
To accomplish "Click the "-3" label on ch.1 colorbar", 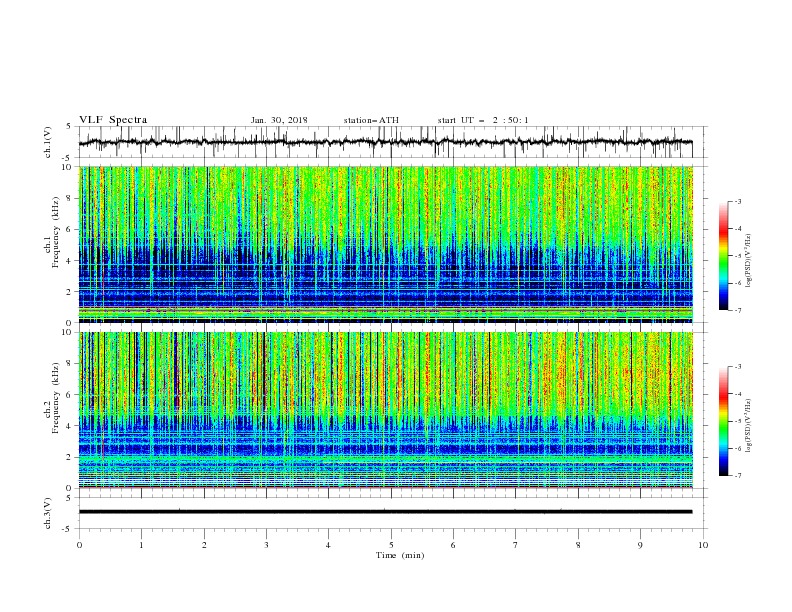I will (x=737, y=201).
